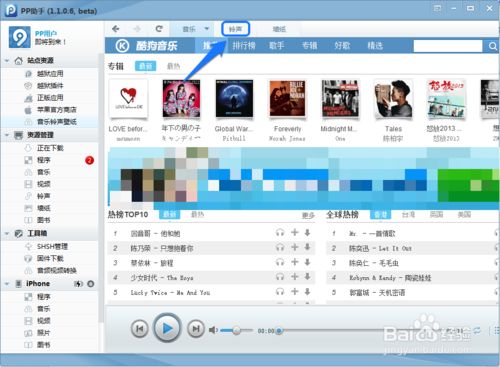Image resolution: width=500 pixels, height=367 pixels.
Task: Open the 歌手 navigation tab
Action: click(277, 45)
